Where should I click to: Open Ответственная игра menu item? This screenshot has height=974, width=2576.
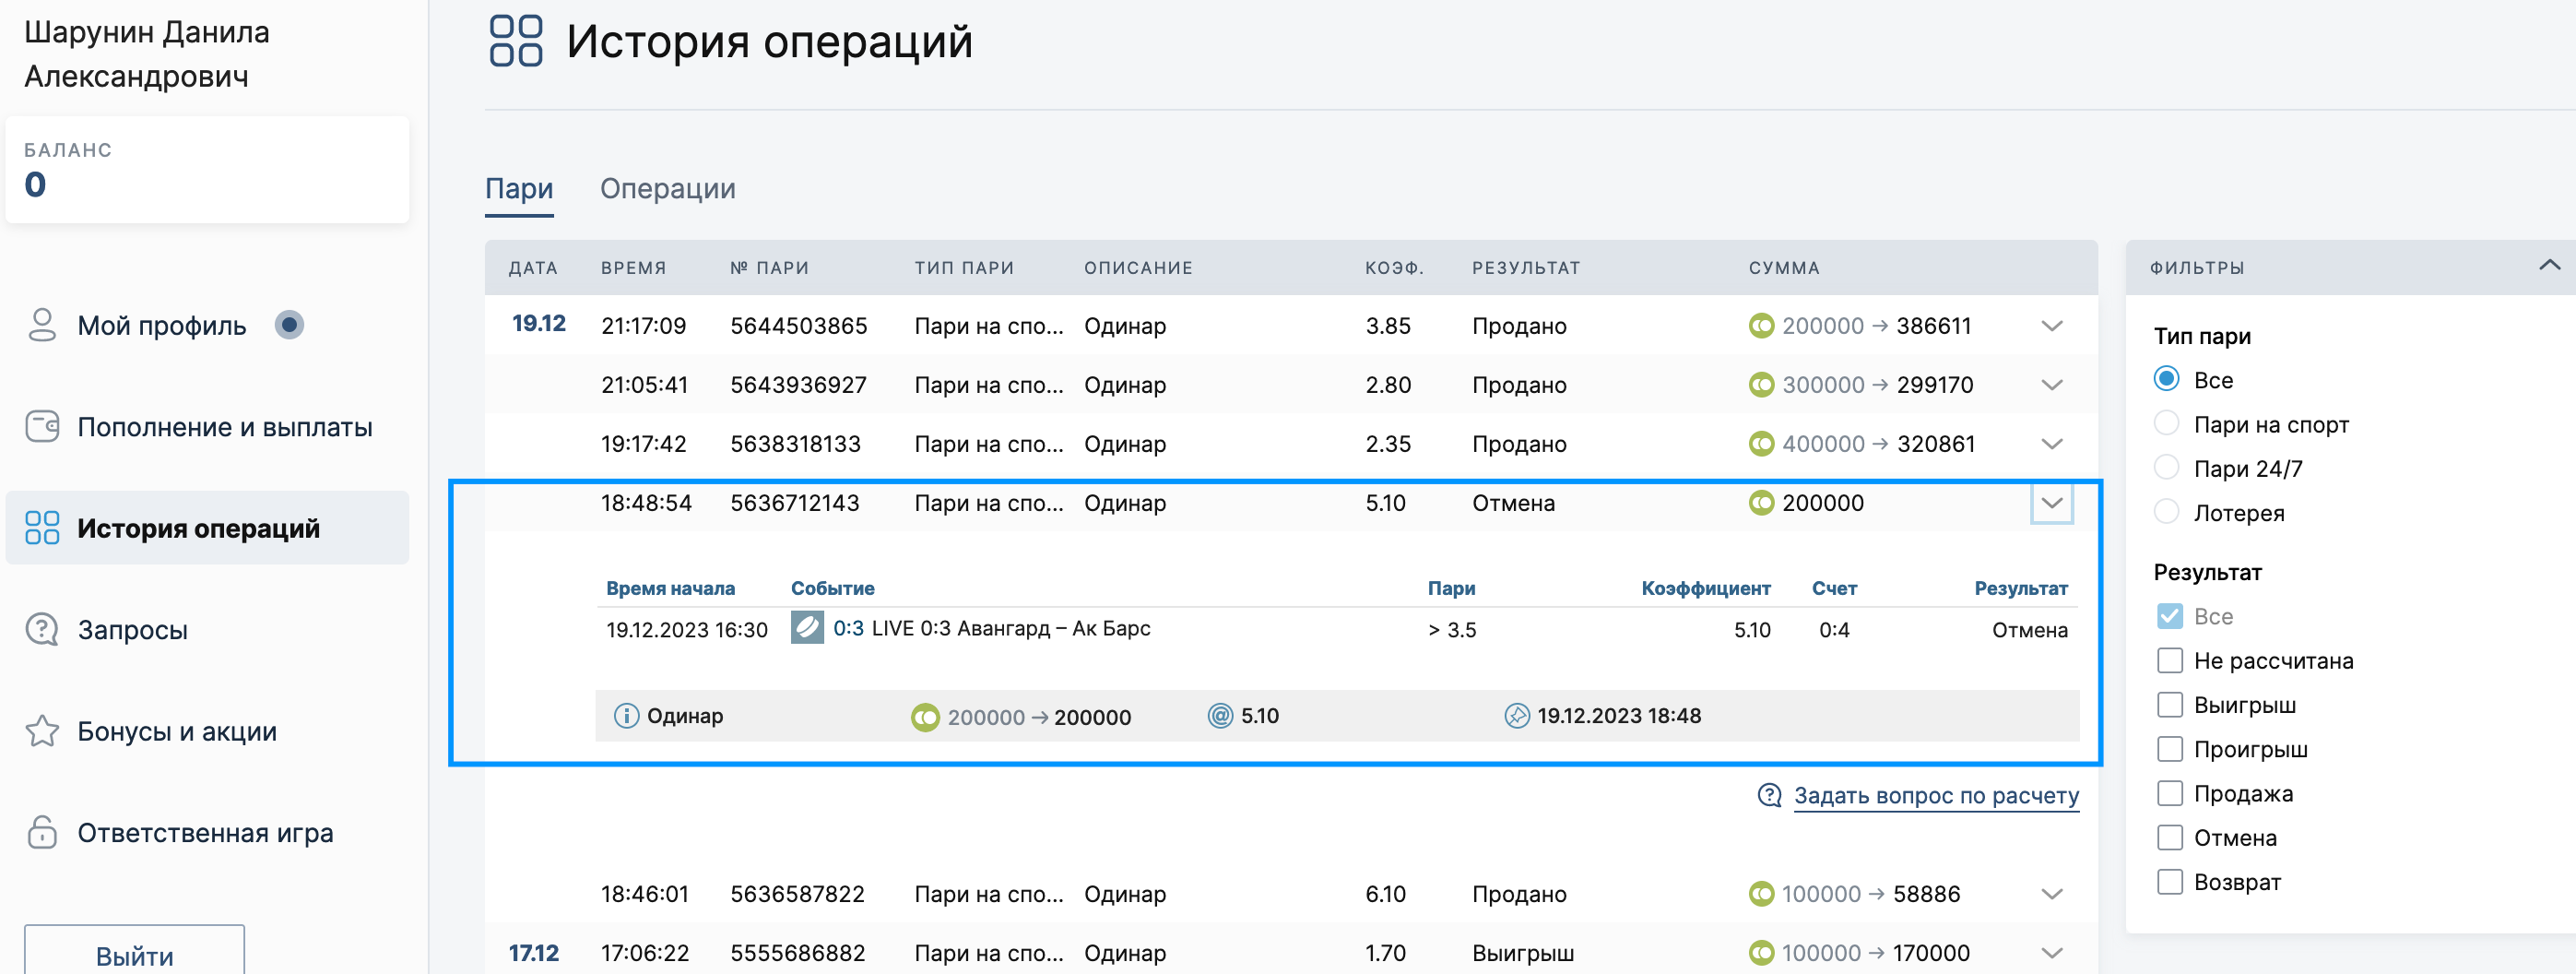pyautogui.click(x=205, y=833)
